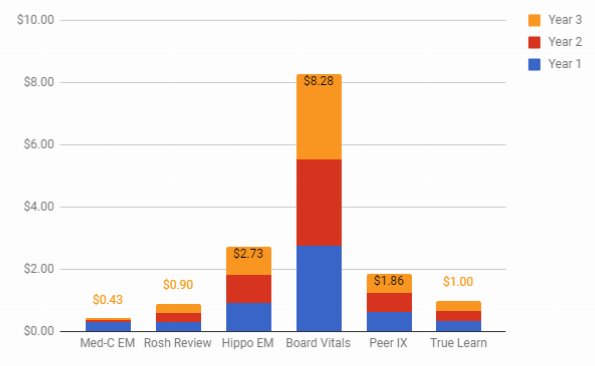Click the Peer IX blue bar segment
The height and width of the screenshot is (366, 595).
point(389,322)
